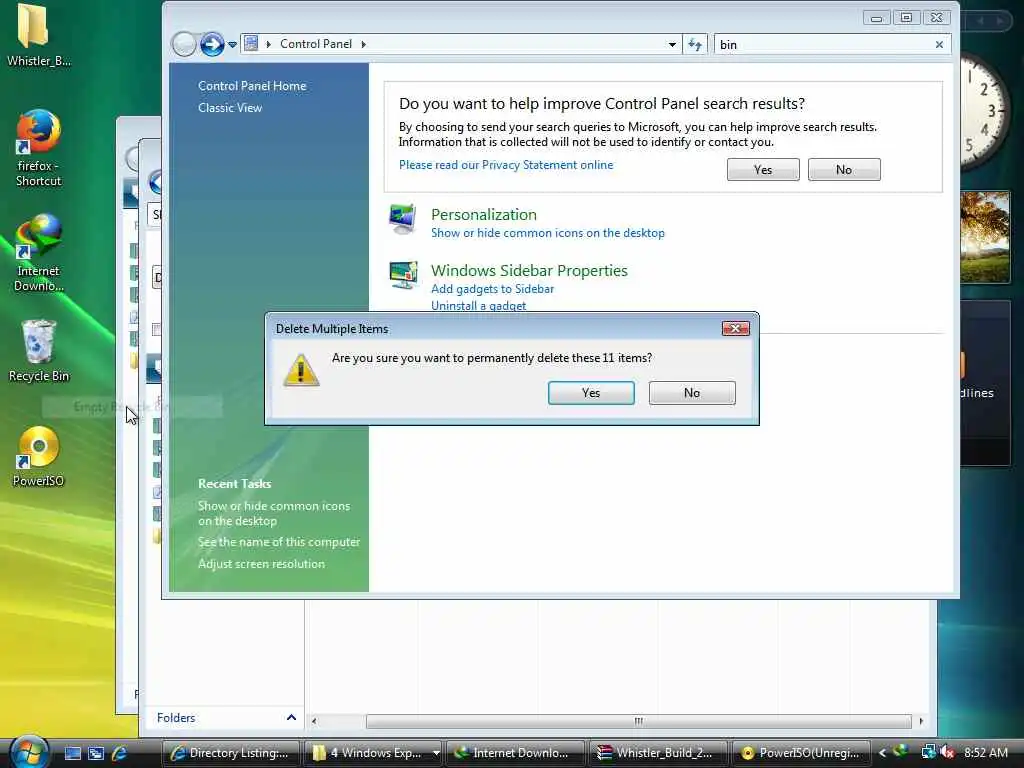Expand the arrow before Control Panel breadcrumb
Image resolution: width=1024 pixels, height=768 pixels.
click(268, 44)
